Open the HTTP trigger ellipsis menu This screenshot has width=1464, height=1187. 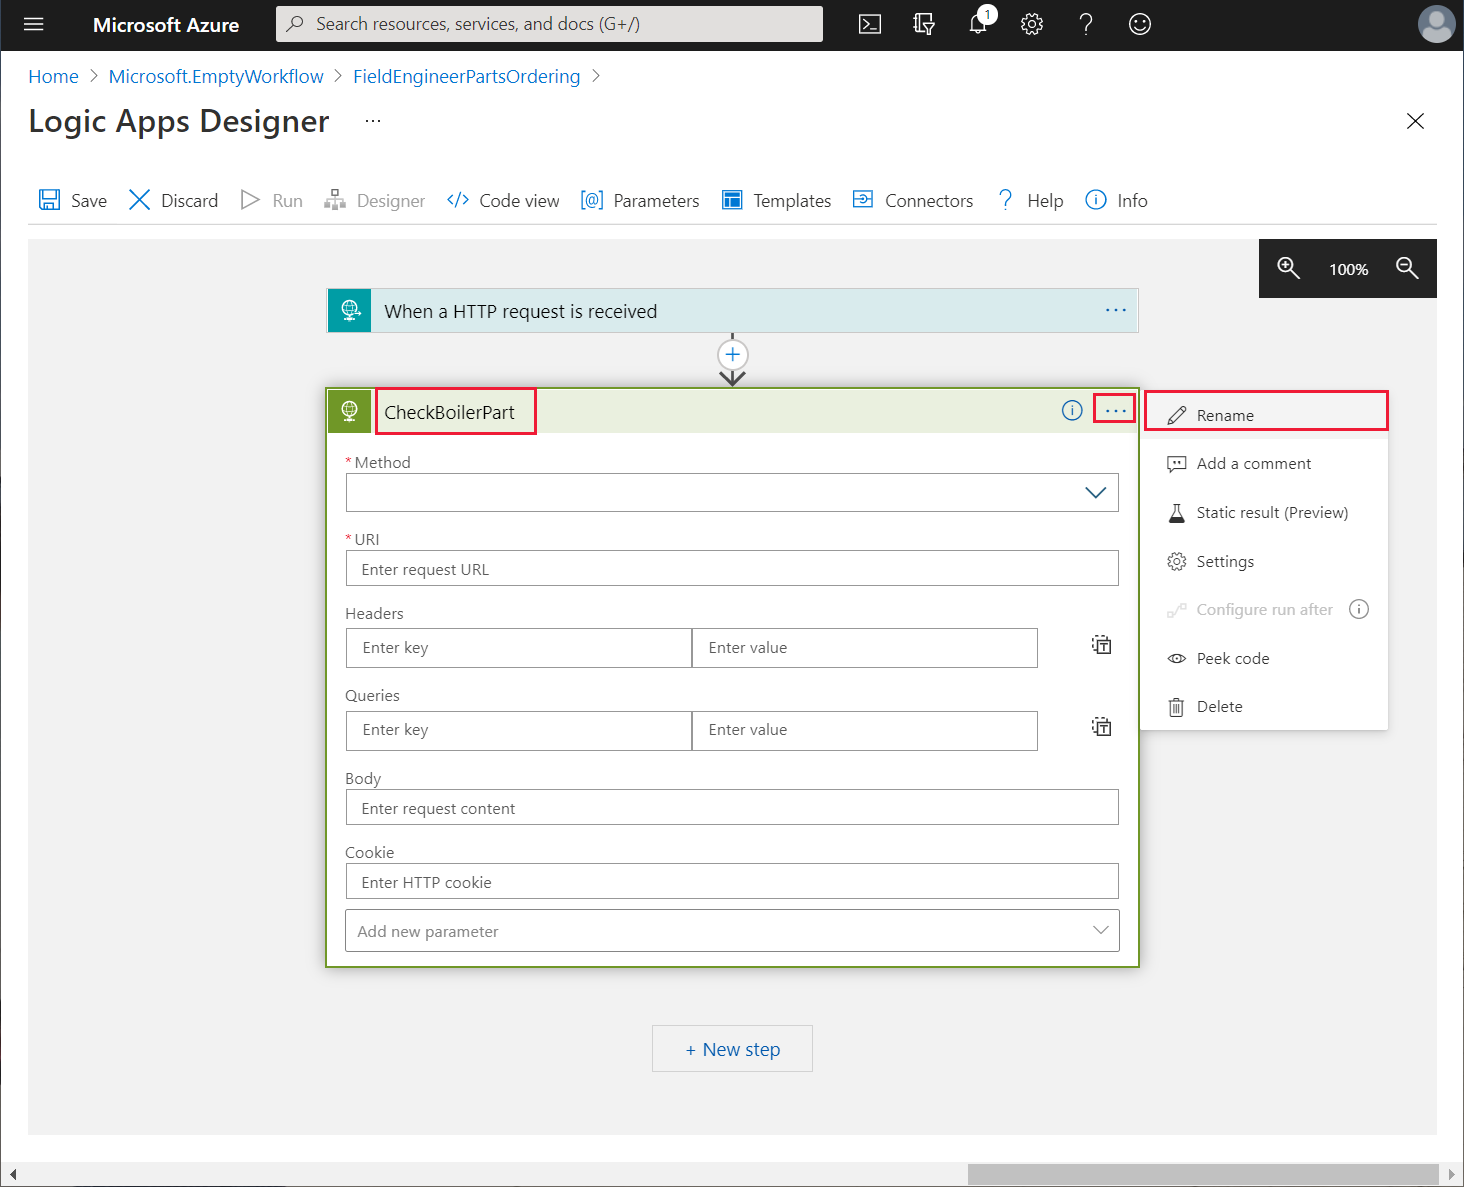pos(1115,311)
